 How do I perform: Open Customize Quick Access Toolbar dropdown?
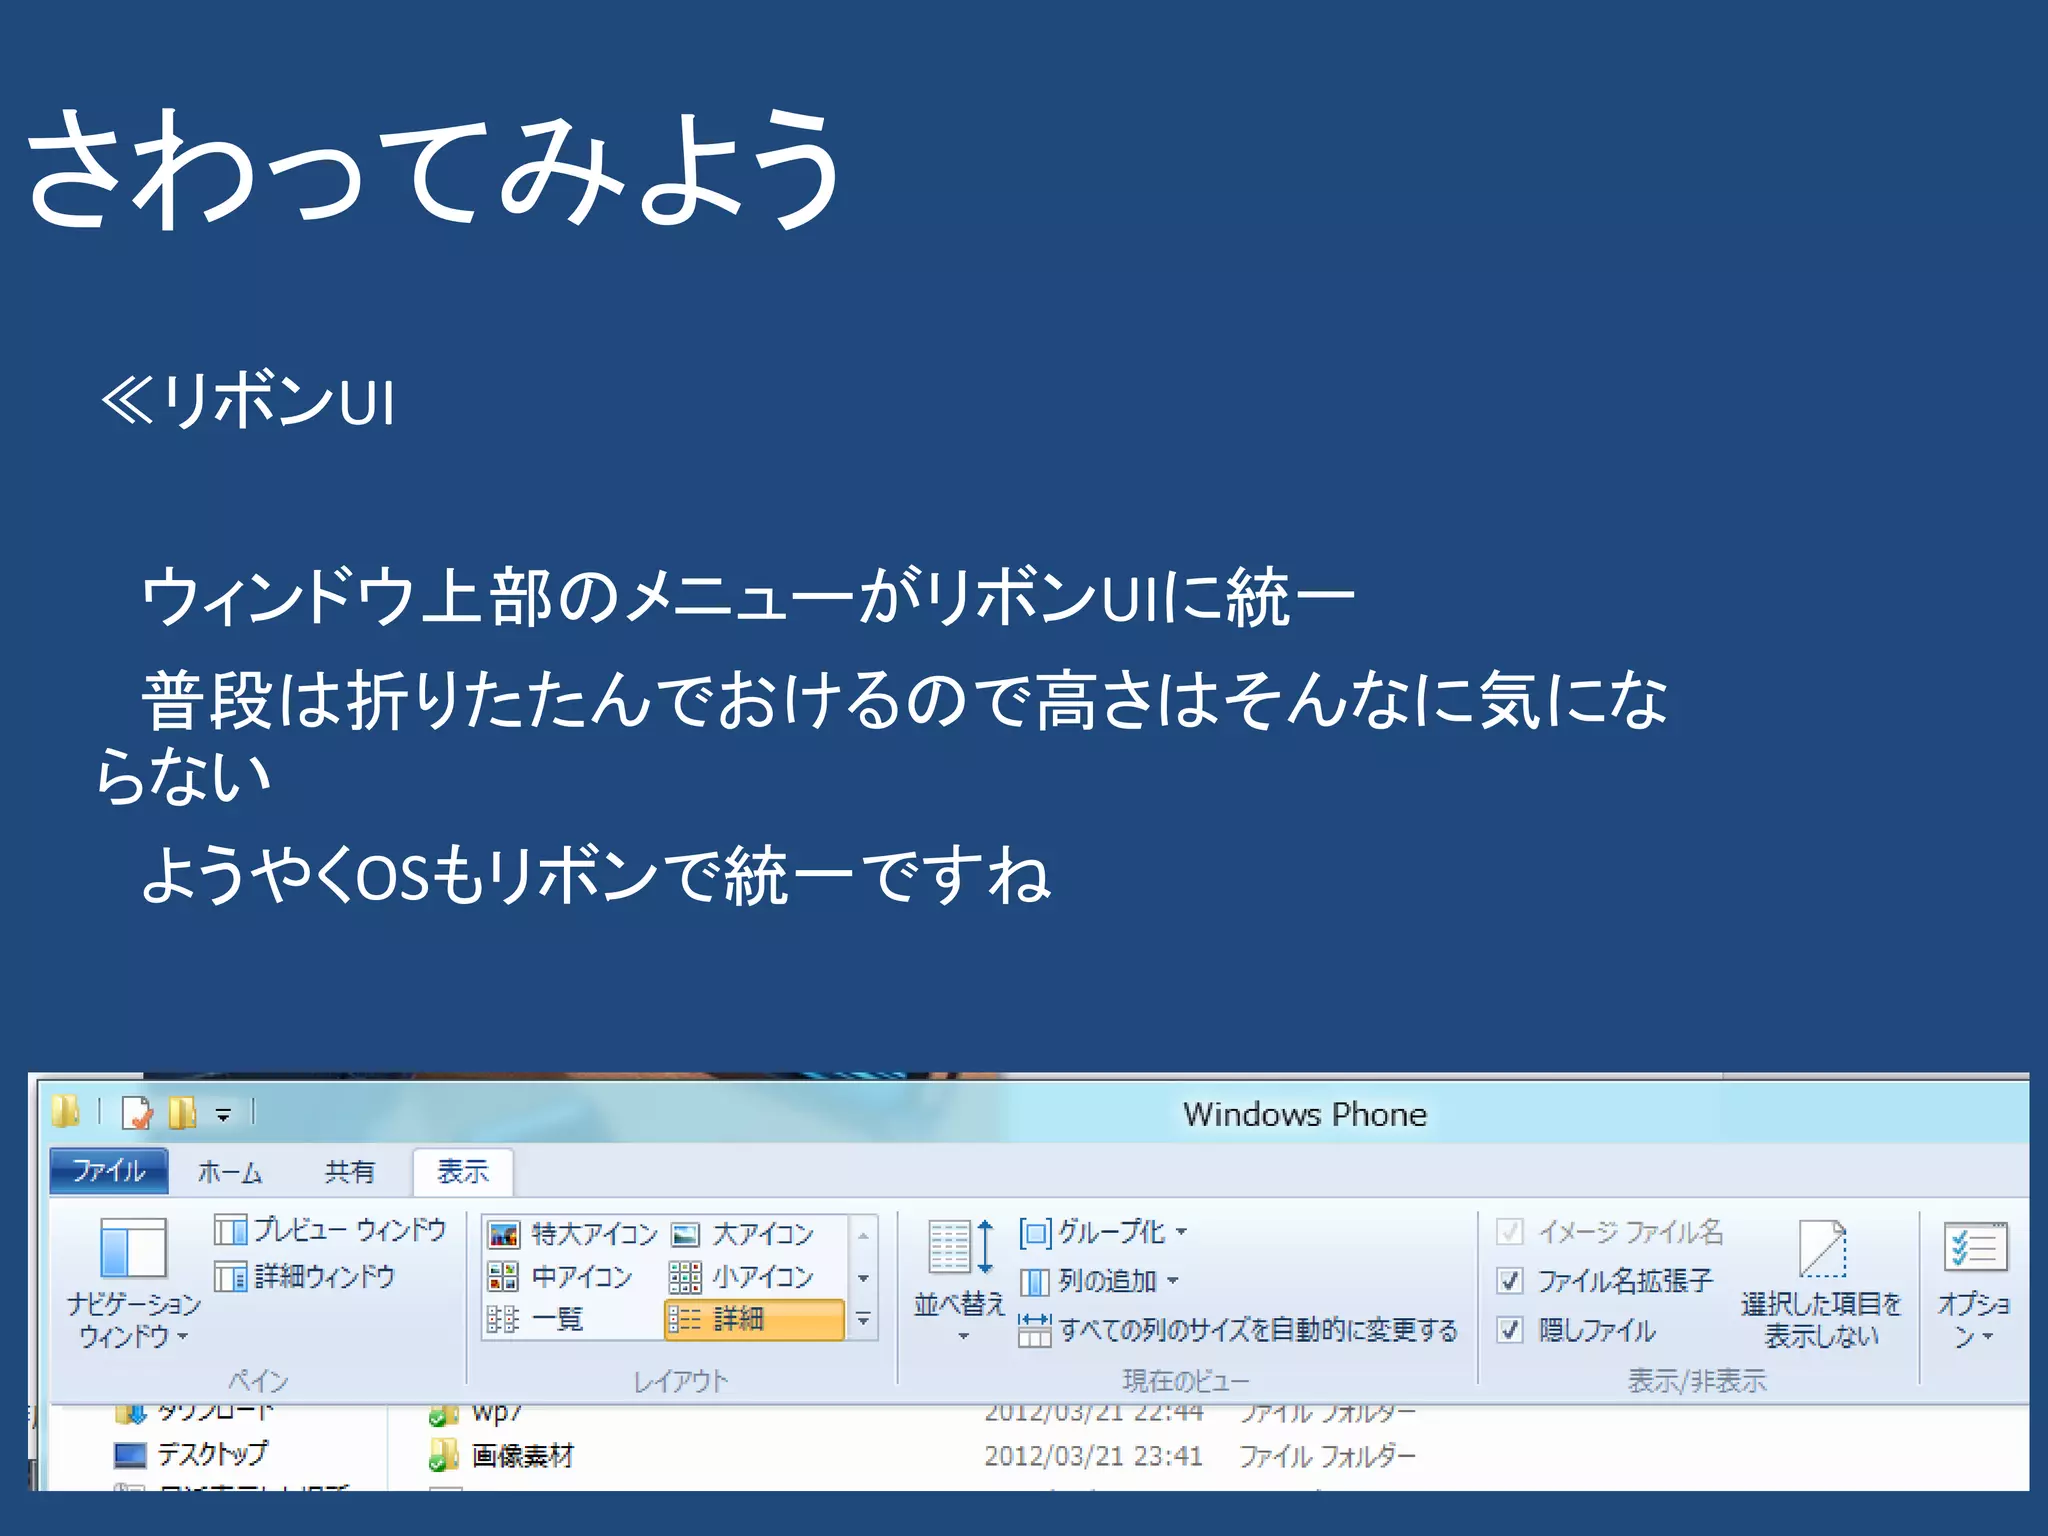coord(223,1114)
